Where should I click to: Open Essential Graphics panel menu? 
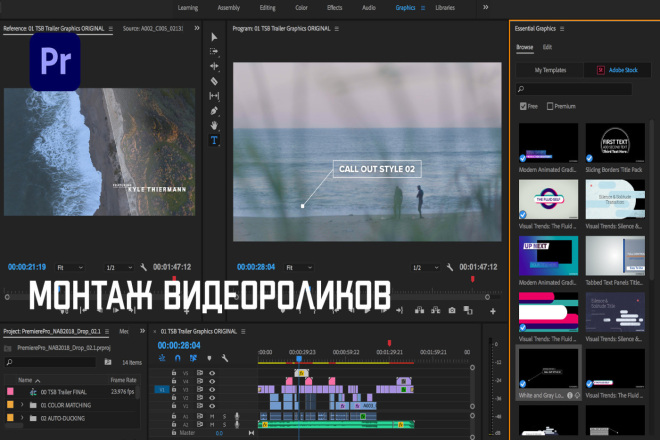click(x=562, y=29)
